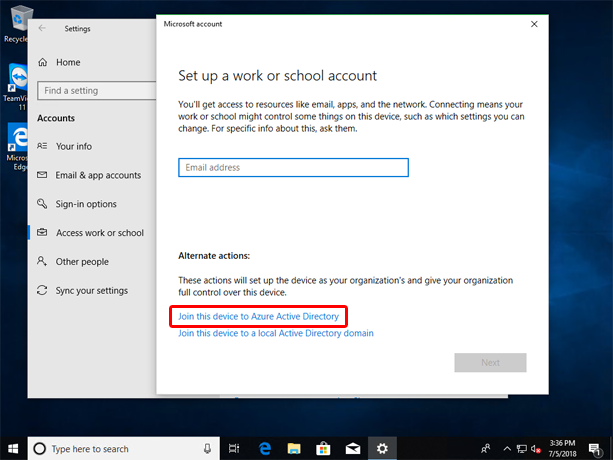Click Join this device to a local Active Directory domain
The image size is (613, 460).
pyautogui.click(x=276, y=333)
